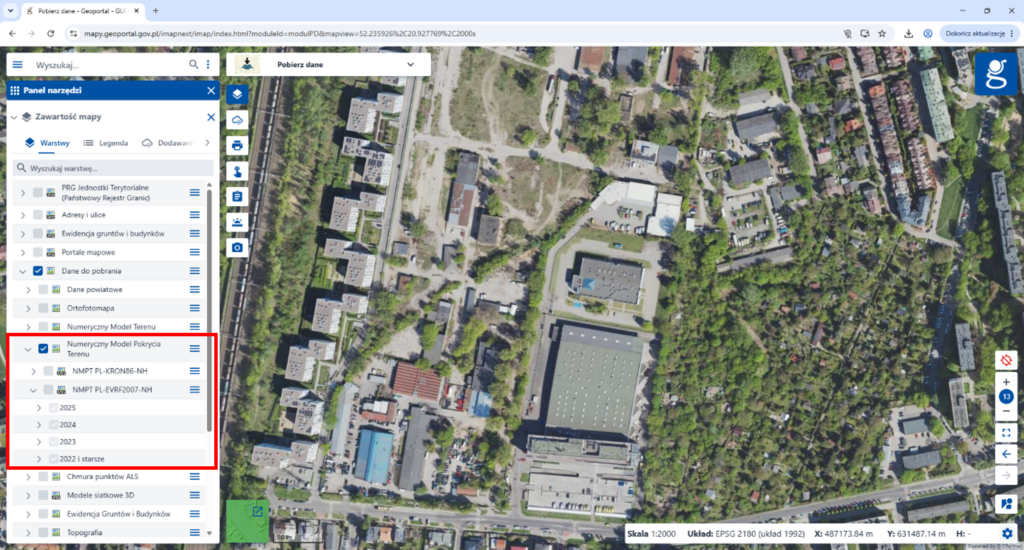Open the layers tool in the vertical toolbar
Image resolution: width=1024 pixels, height=550 pixels.
237,94
